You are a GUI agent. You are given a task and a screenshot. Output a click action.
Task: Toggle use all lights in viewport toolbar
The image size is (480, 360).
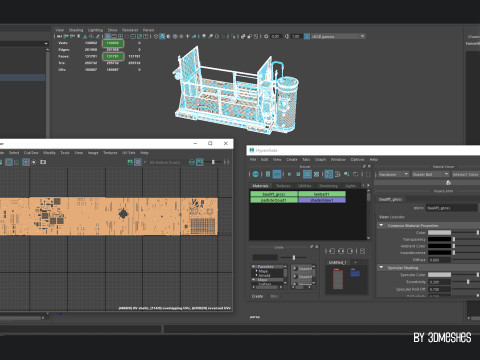click(x=188, y=36)
